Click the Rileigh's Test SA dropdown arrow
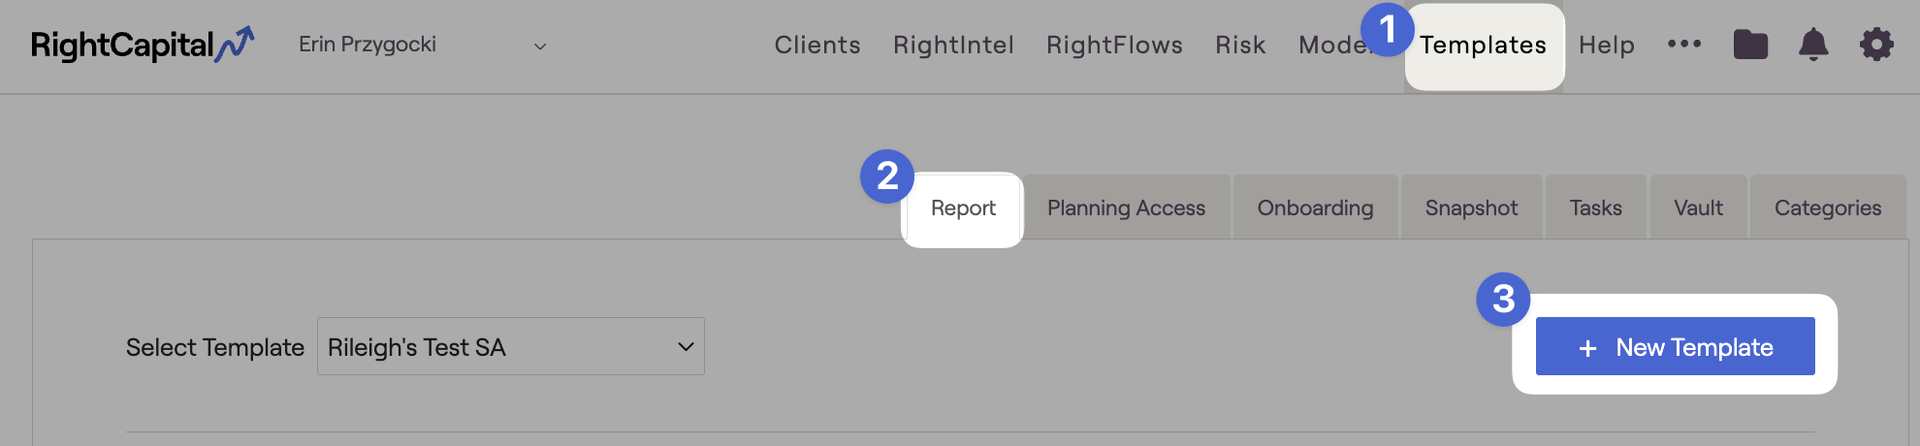The height and width of the screenshot is (446, 1920). (x=686, y=347)
